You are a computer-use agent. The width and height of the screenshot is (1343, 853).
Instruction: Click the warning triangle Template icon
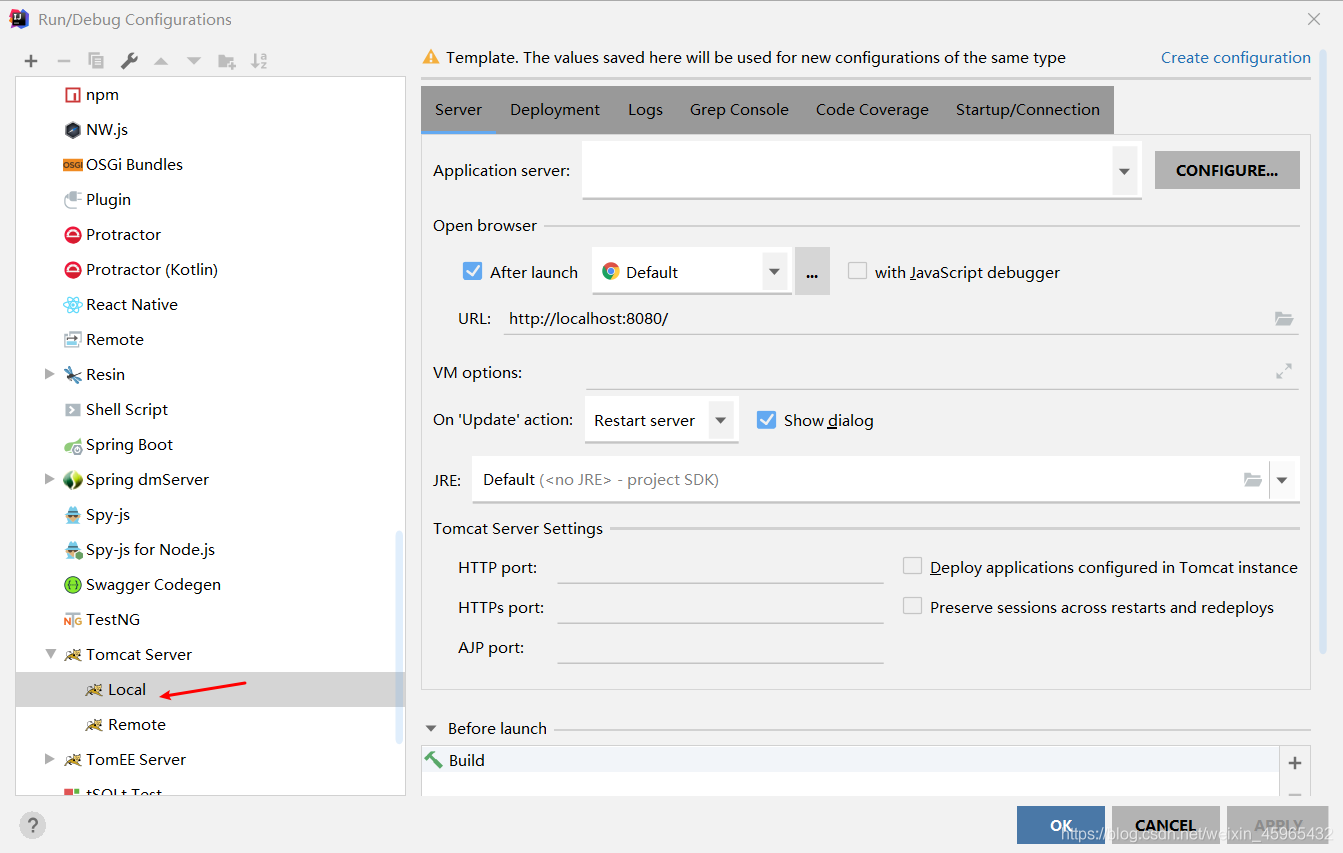pyautogui.click(x=431, y=58)
